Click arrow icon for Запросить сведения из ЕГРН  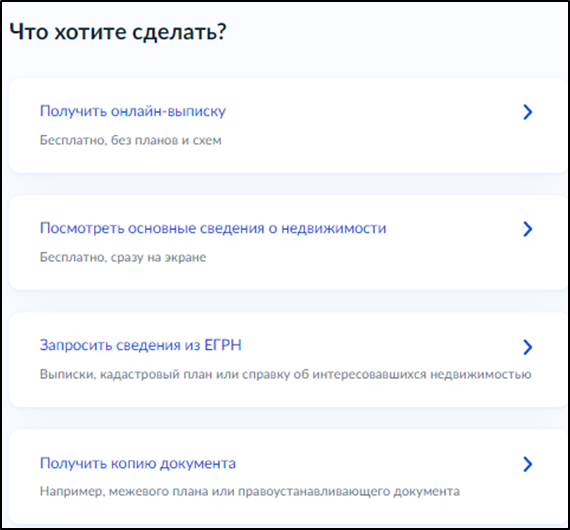point(528,347)
